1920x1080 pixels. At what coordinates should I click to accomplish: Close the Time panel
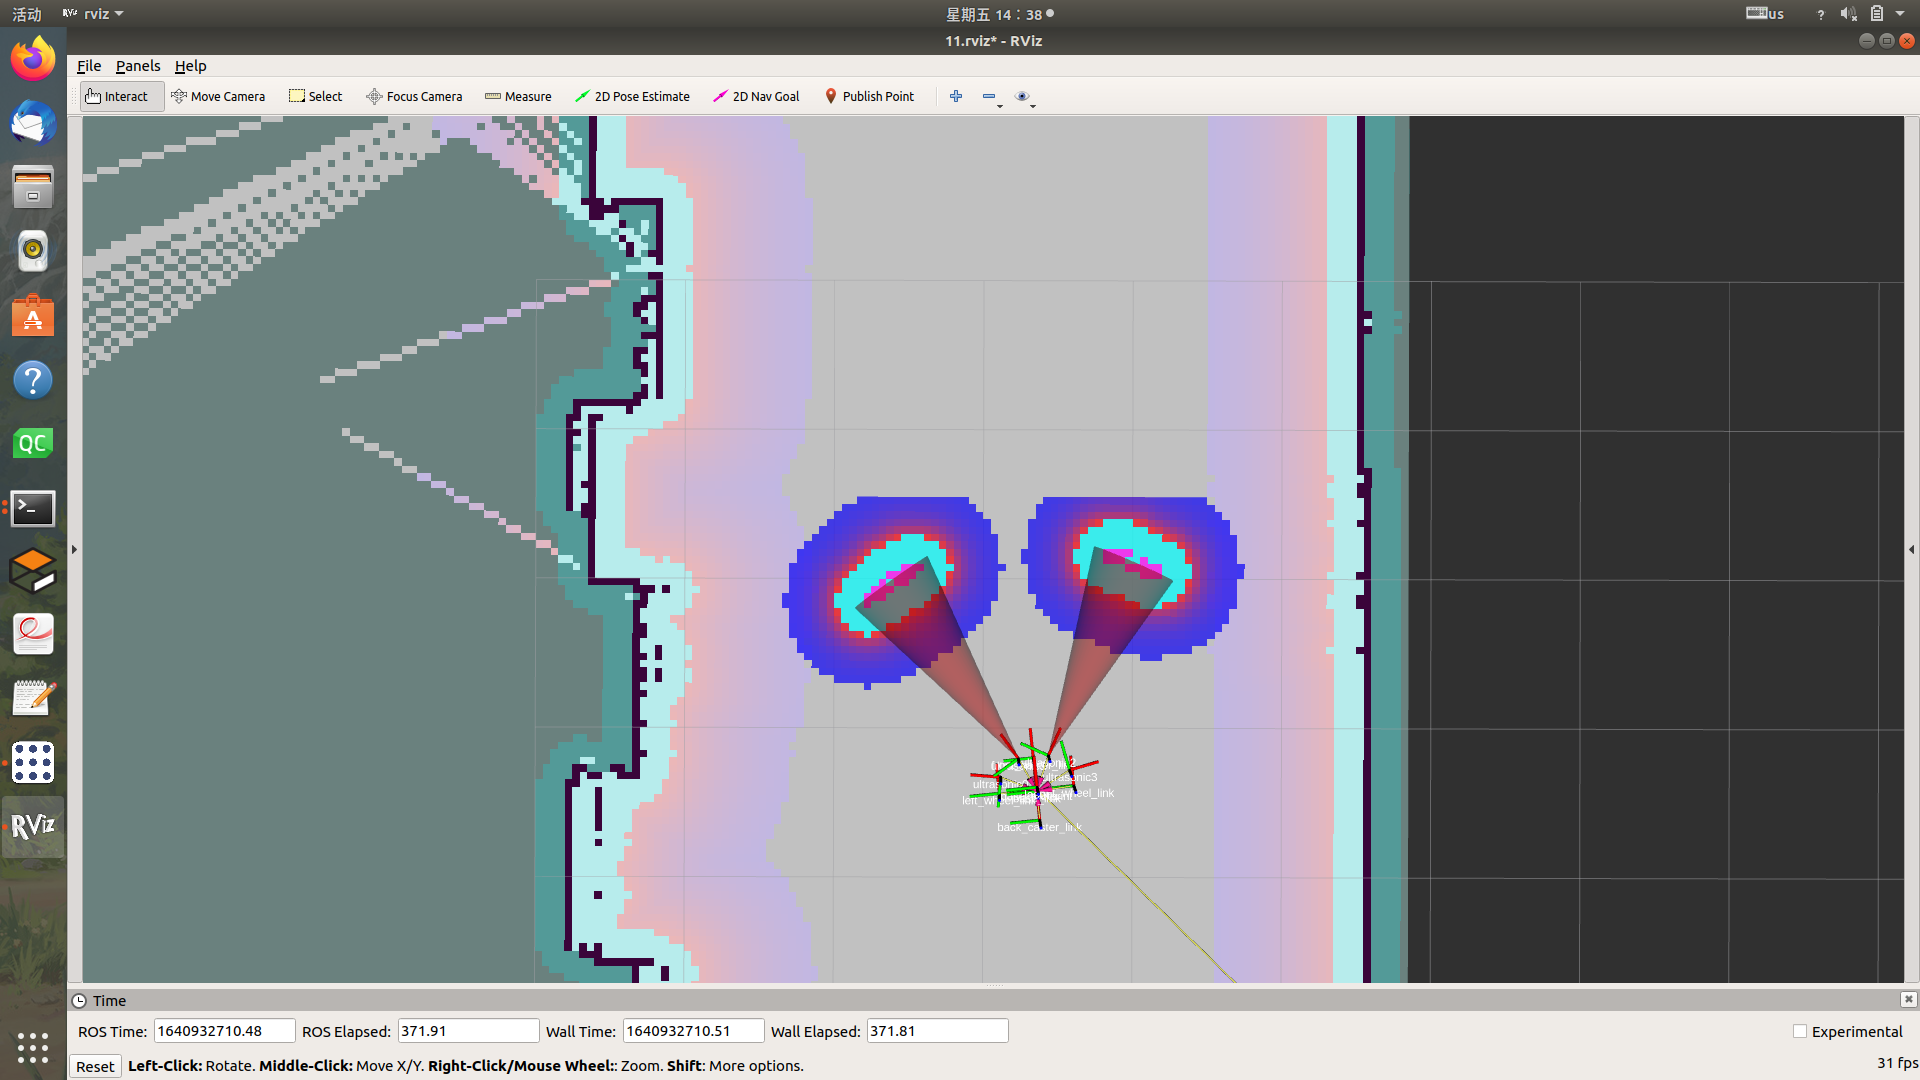coord(1908,999)
